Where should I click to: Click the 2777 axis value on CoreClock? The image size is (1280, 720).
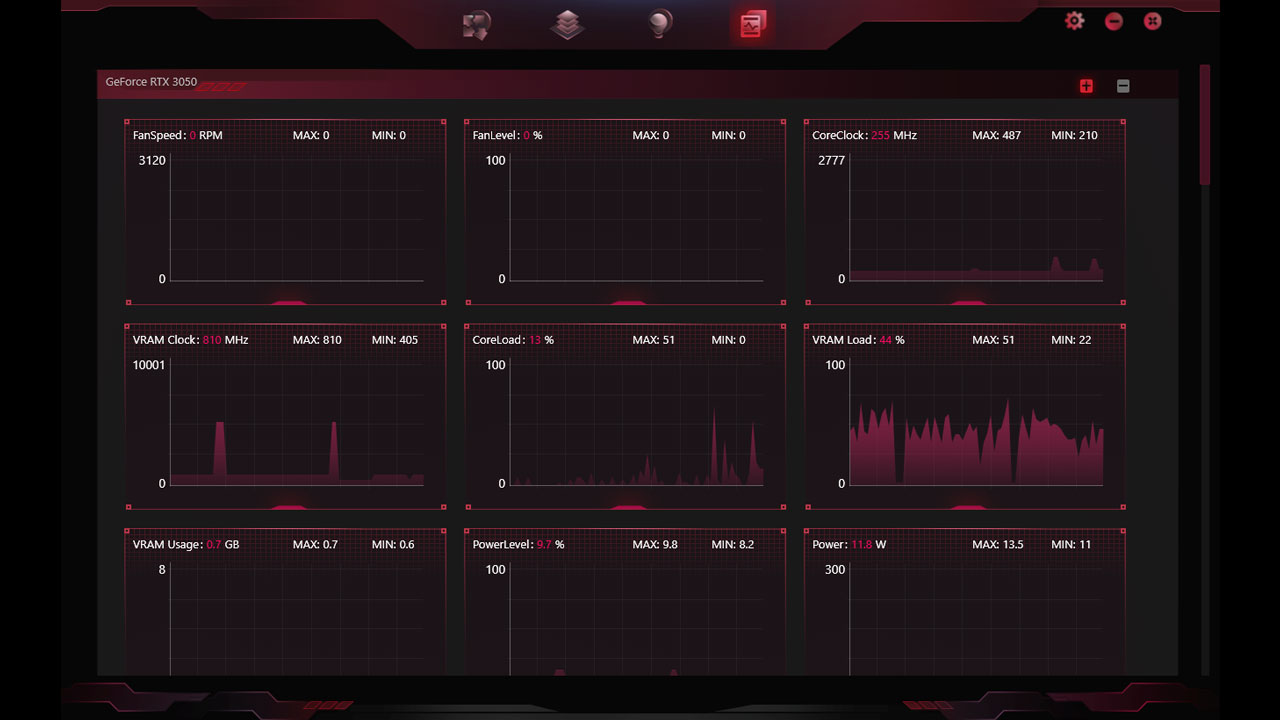click(x=832, y=160)
